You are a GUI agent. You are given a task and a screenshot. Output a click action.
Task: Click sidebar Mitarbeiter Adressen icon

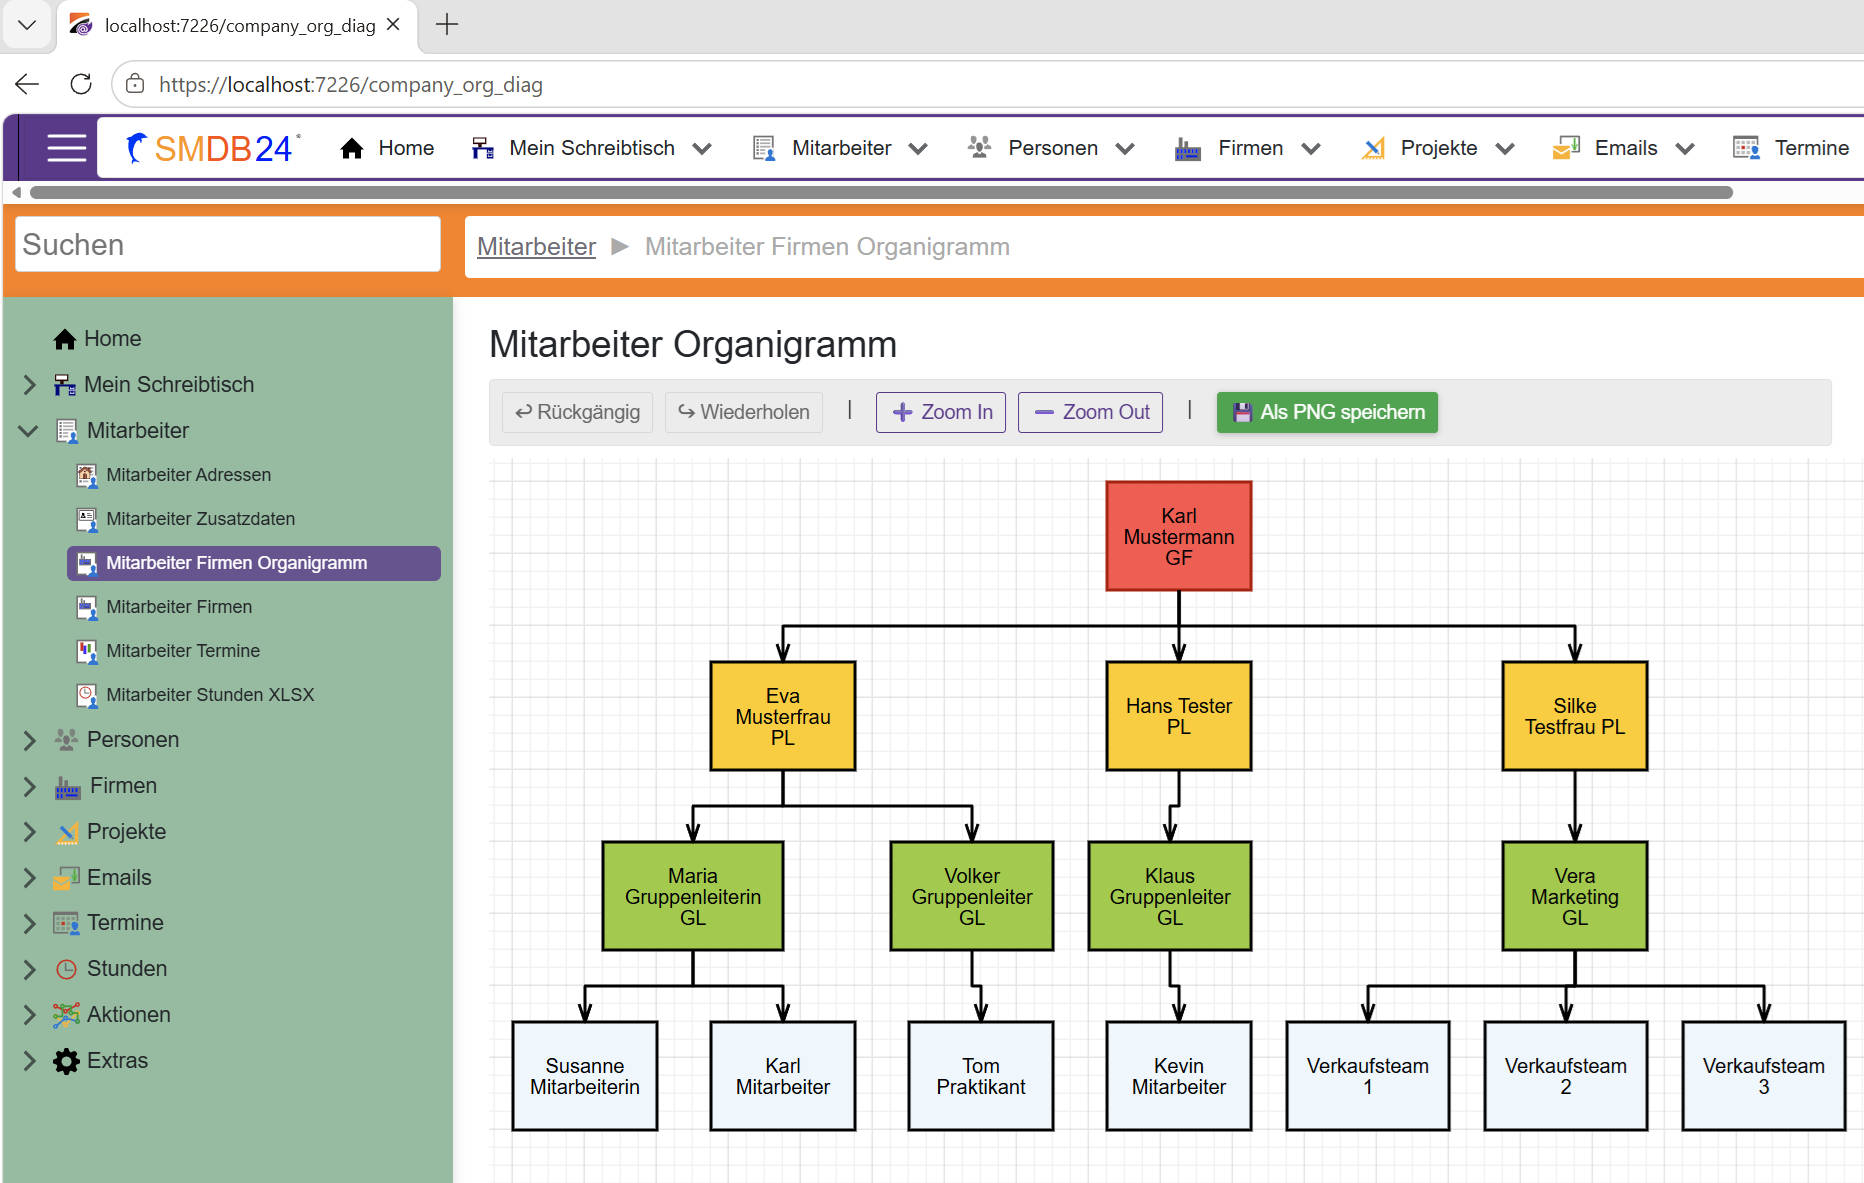click(x=88, y=475)
